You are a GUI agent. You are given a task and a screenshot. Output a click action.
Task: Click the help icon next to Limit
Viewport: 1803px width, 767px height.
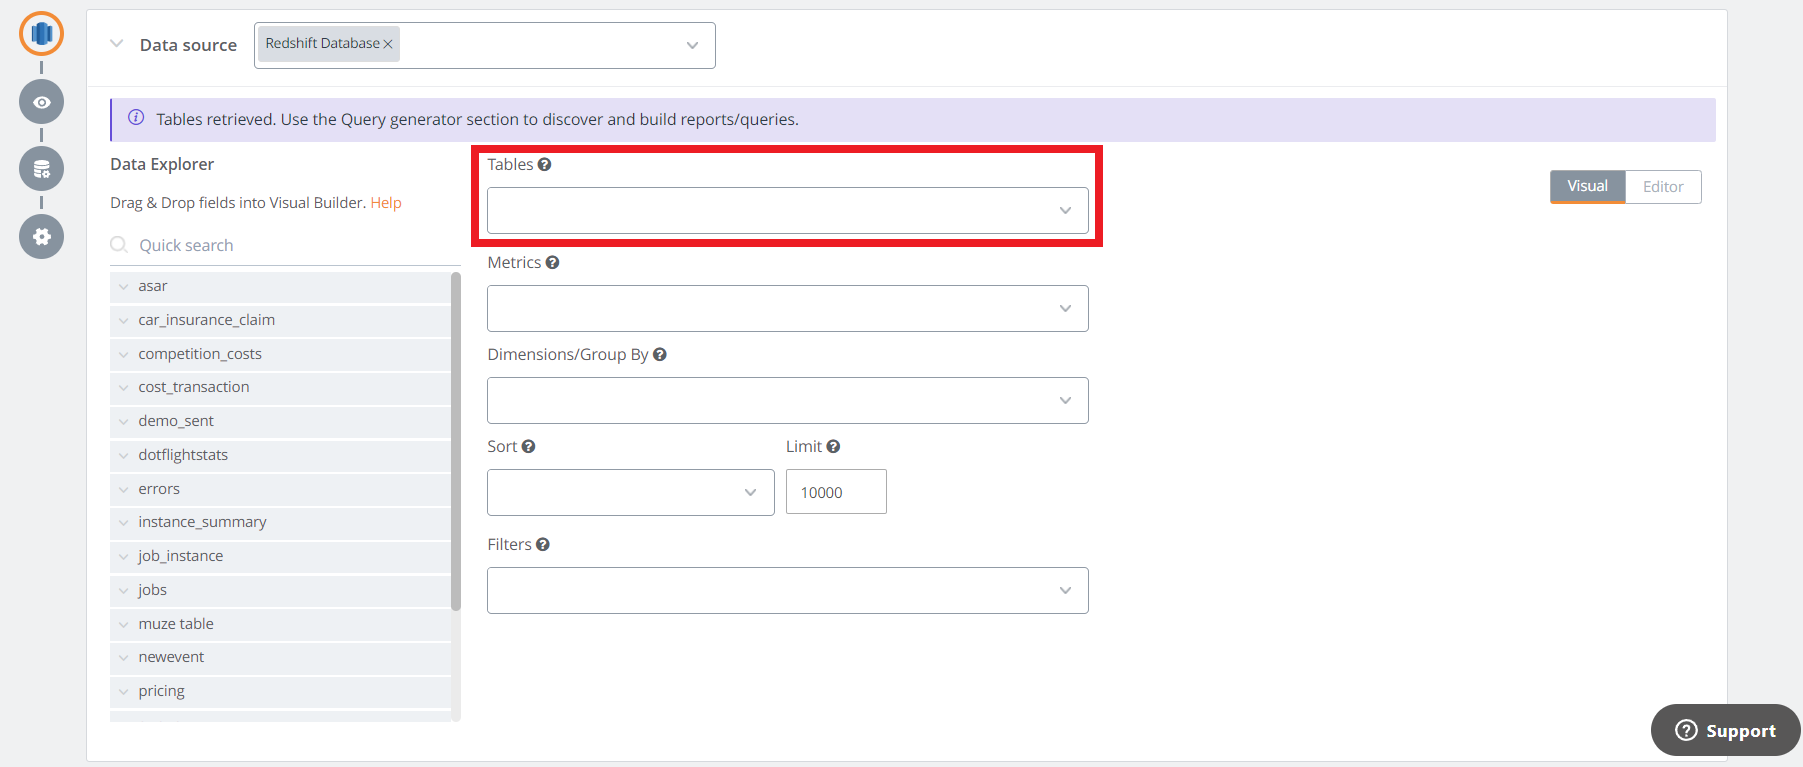pyautogui.click(x=833, y=447)
